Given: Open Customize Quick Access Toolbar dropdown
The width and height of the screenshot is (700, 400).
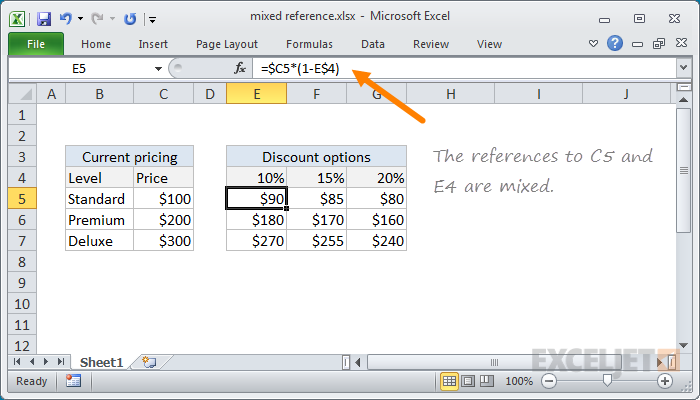Looking at the screenshot, I should pyautogui.click(x=153, y=20).
